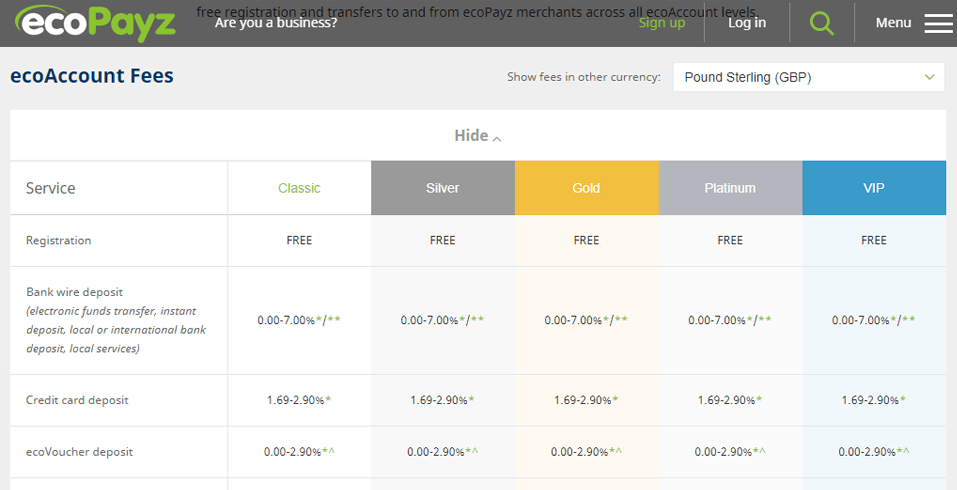The image size is (957, 490).
Task: Open the hamburger Menu icon
Action: (938, 23)
